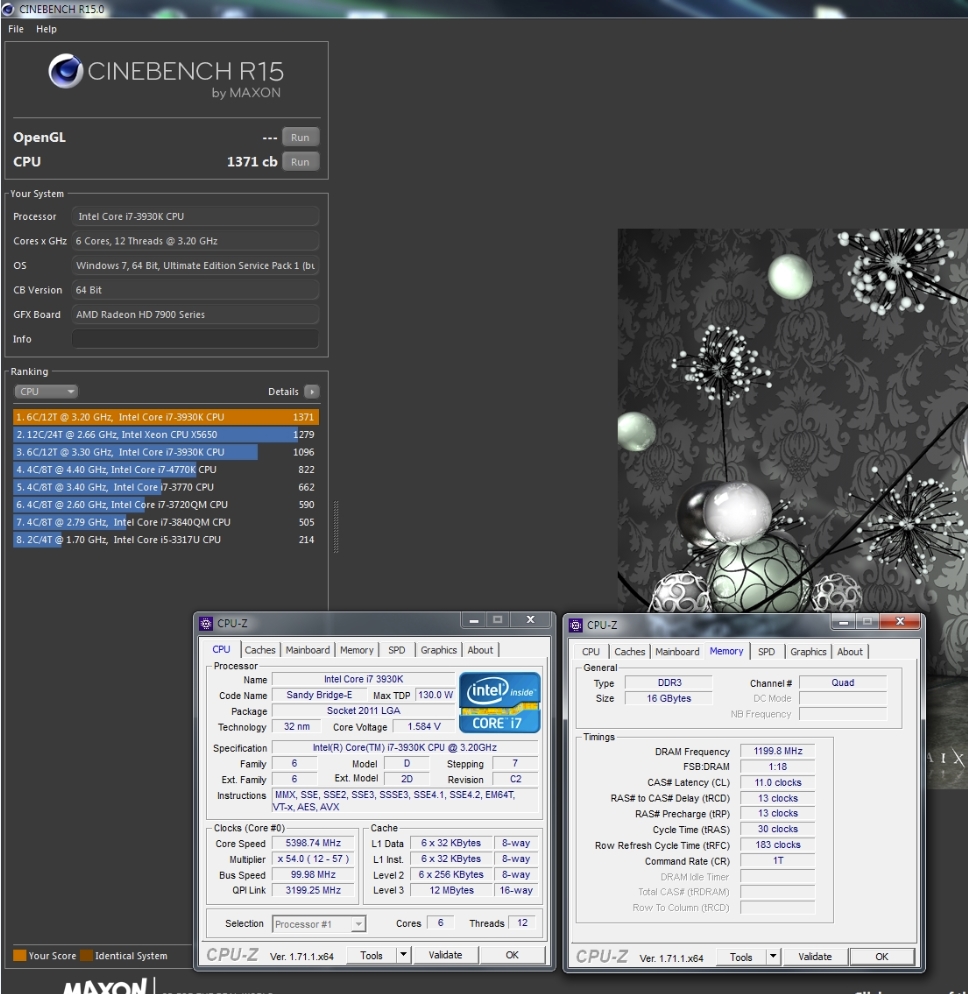Switch to CPU tab in right CPU-Z window
Image resolution: width=968 pixels, height=994 pixels.
(591, 652)
